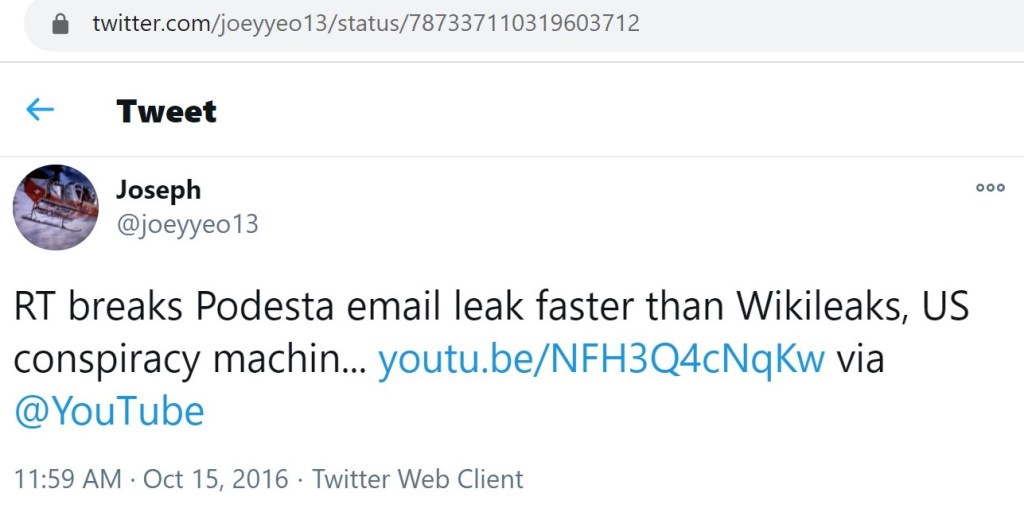
Task: Go back using the blue arrow
Action: [40, 110]
